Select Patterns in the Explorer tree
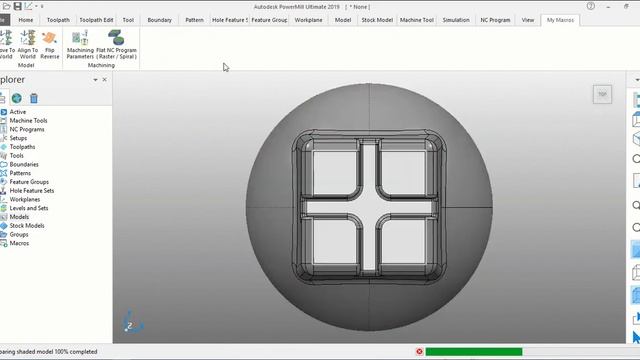640x360 pixels. click(20, 173)
